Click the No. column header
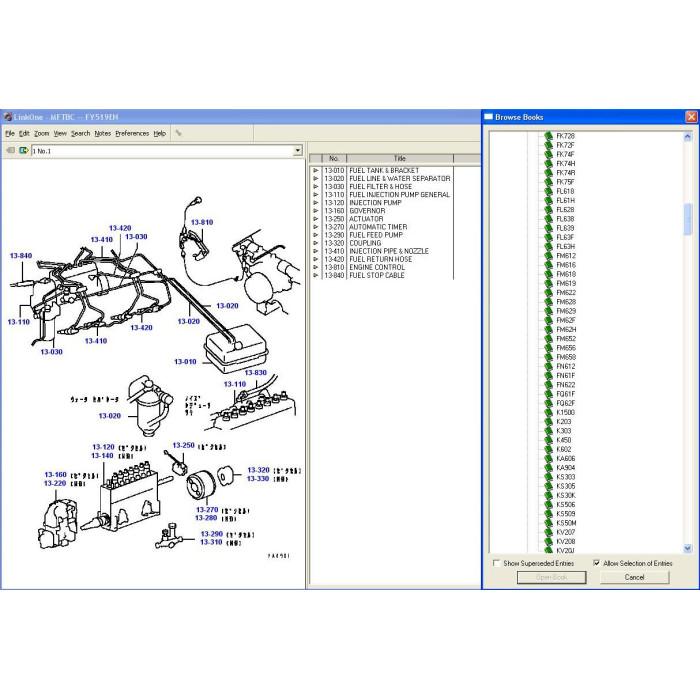This screenshot has width=700, height=700. tap(334, 158)
